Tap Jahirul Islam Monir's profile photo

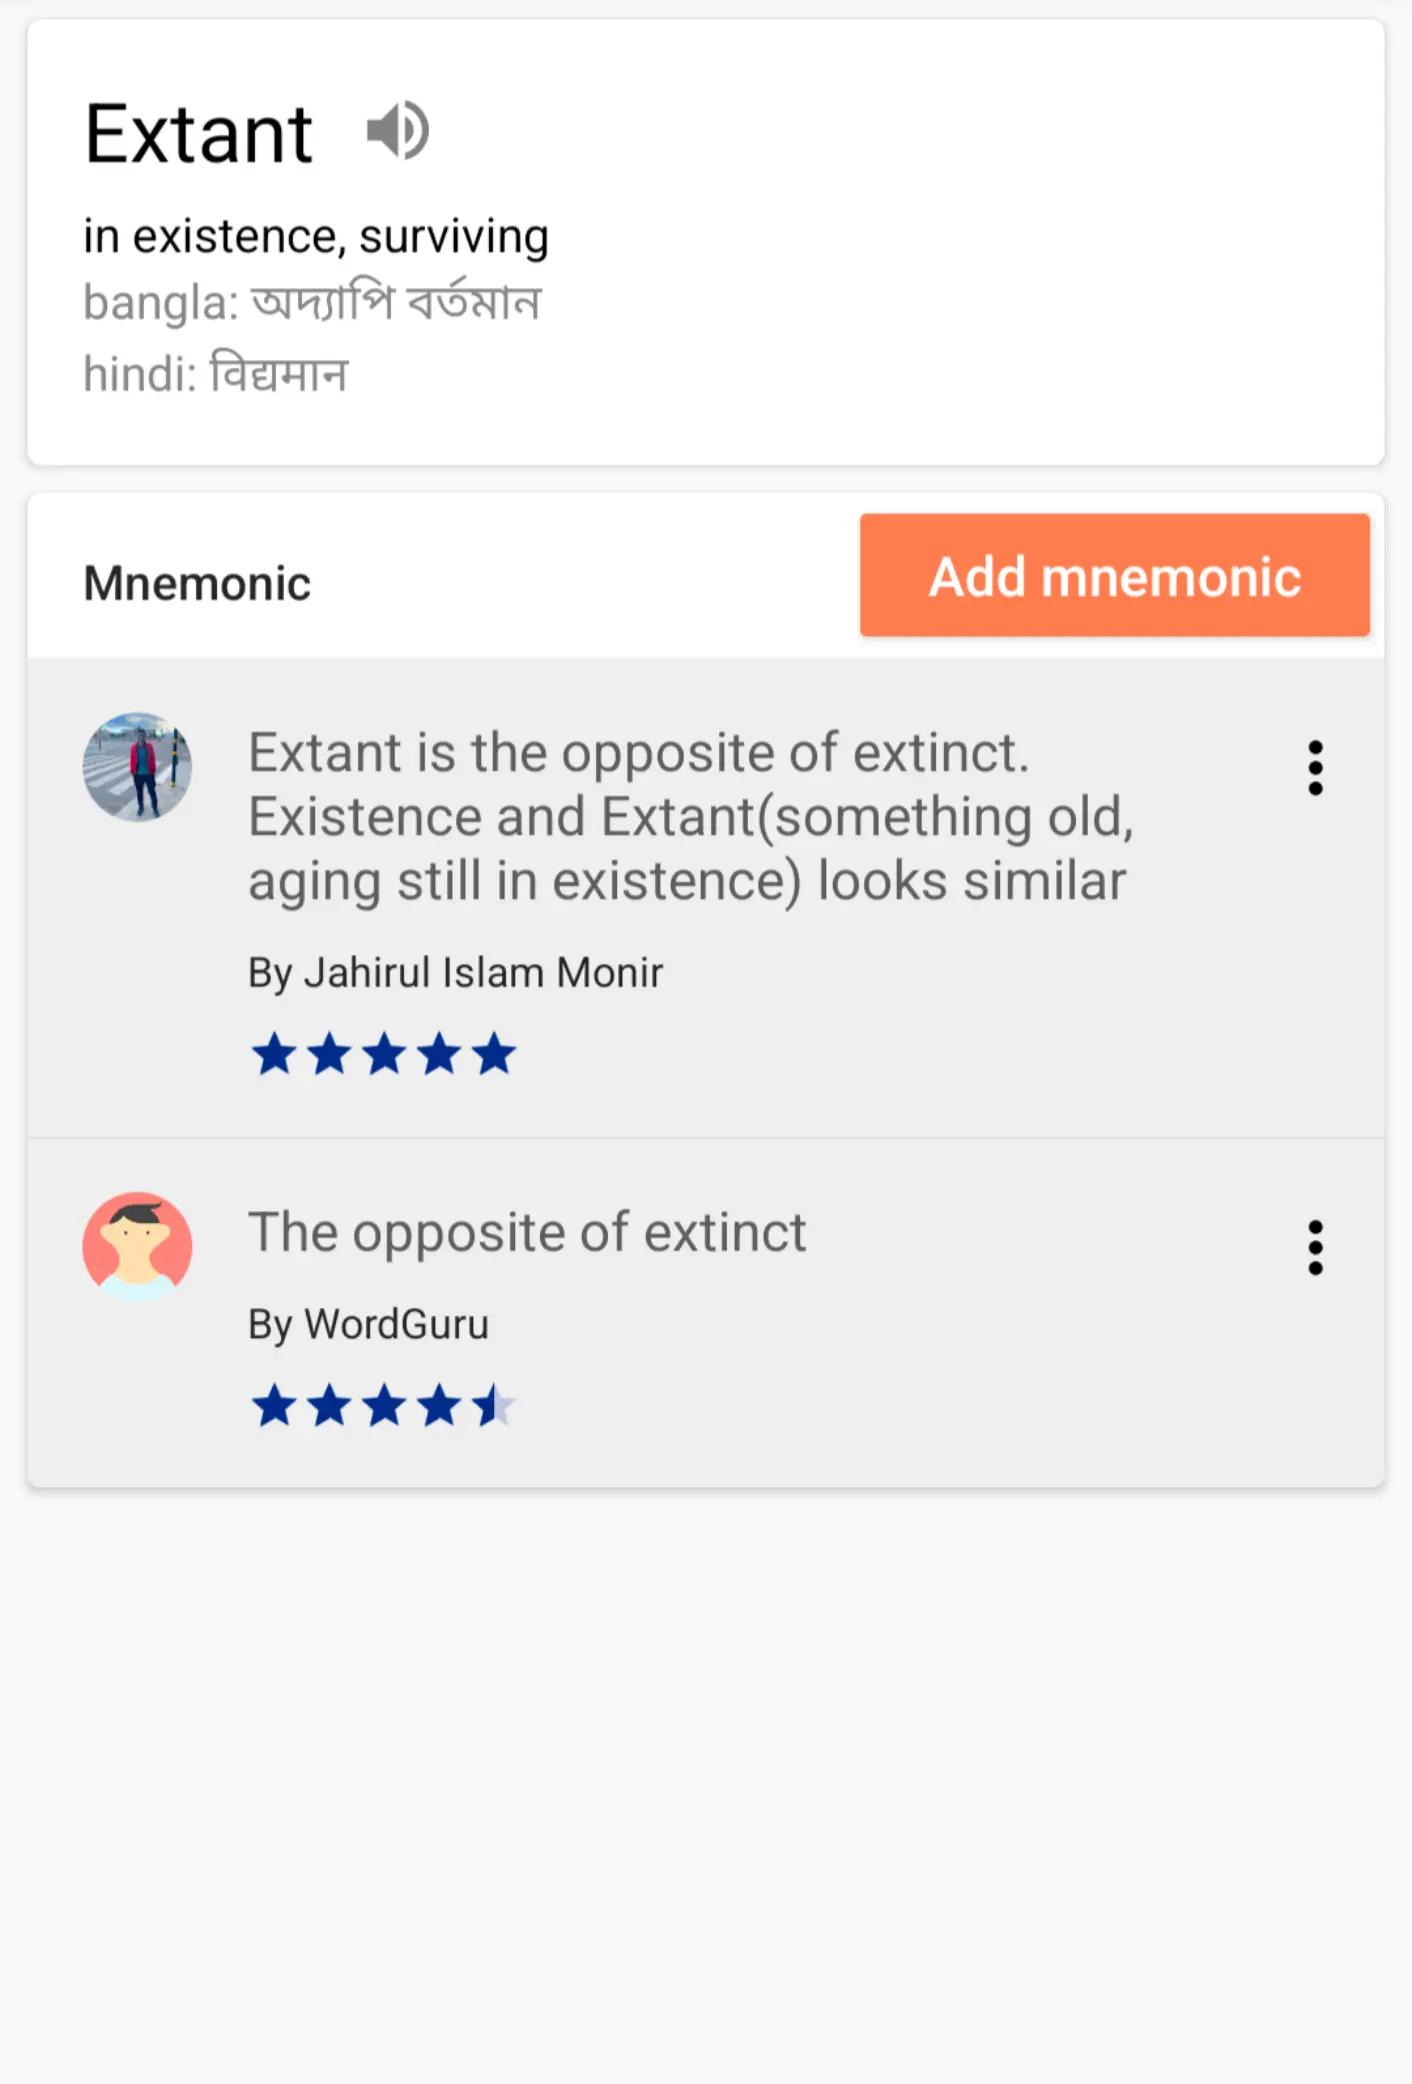pos(138,767)
